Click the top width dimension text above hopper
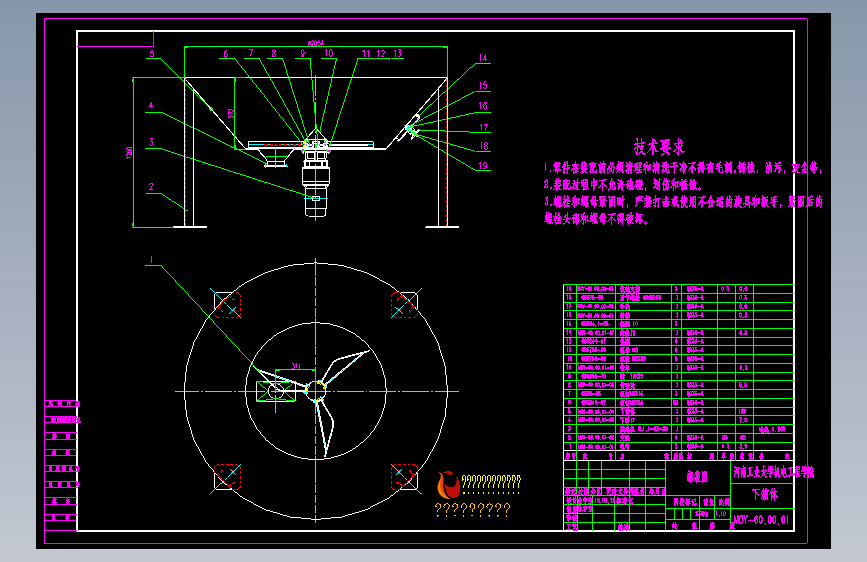This screenshot has height=562, width=867. pos(316,43)
